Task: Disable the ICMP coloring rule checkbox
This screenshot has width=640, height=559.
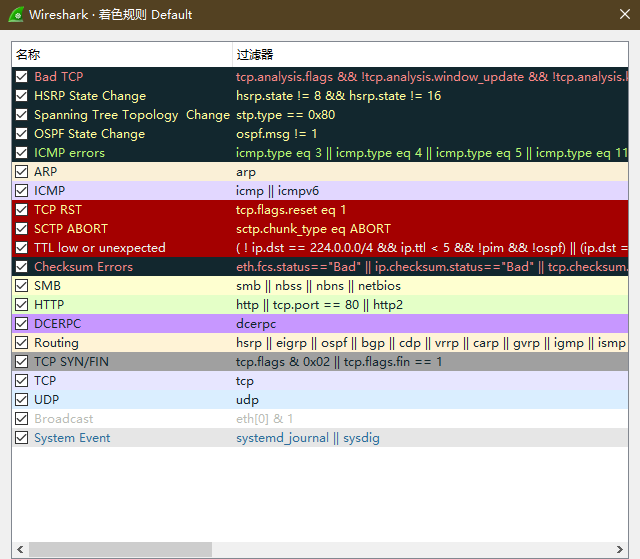Action: 21,191
